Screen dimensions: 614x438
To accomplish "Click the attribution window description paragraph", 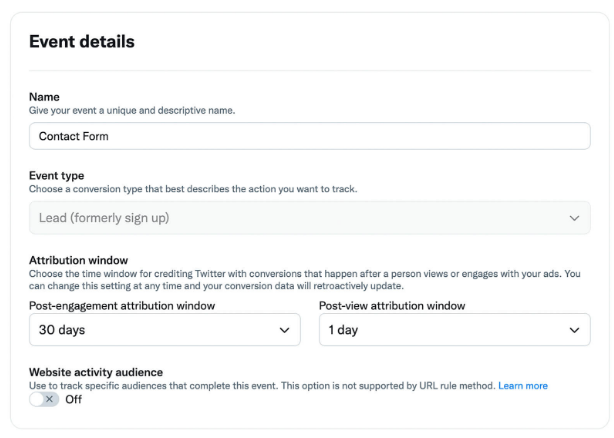I will 300,279.
